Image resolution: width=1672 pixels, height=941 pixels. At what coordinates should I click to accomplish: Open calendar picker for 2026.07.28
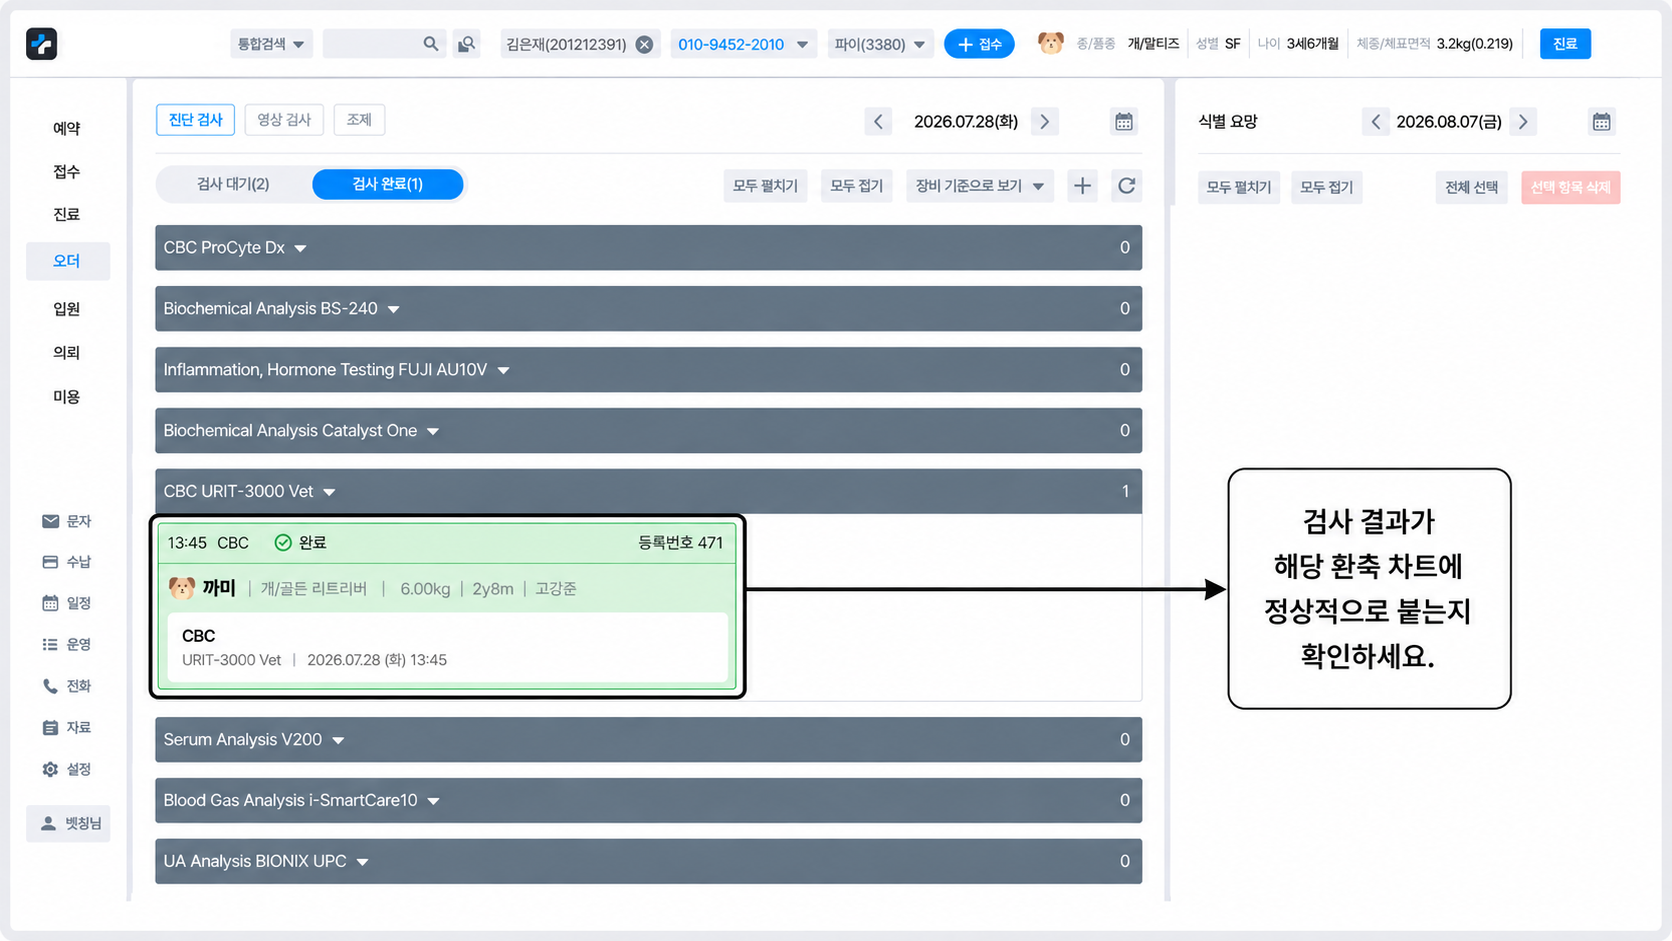[1124, 122]
